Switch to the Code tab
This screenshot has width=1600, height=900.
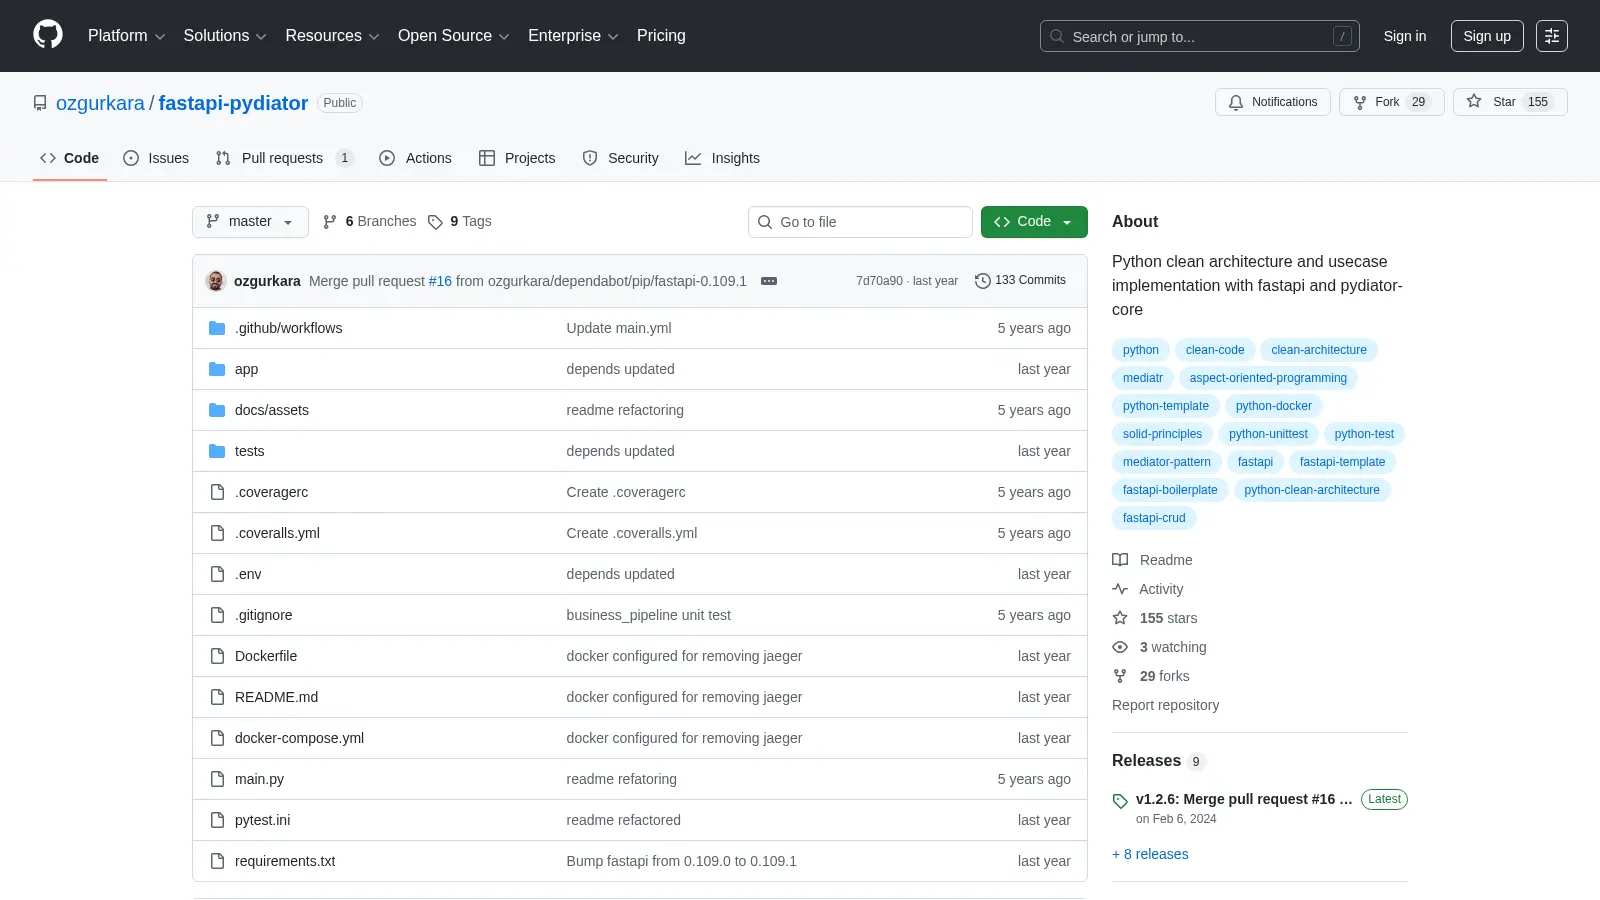pos(69,158)
